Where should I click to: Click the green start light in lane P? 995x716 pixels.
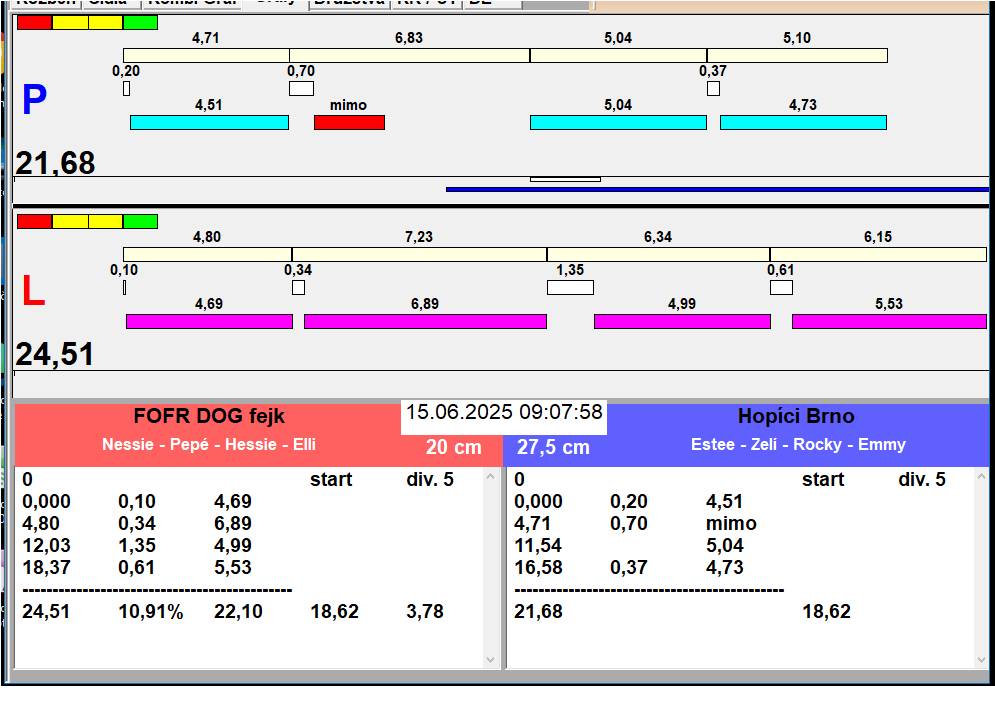(140, 22)
